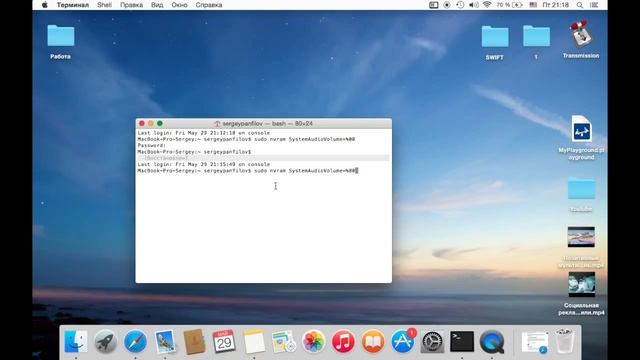Click the Wi-Fi status icon
The image size is (640, 360).
tap(487, 5)
